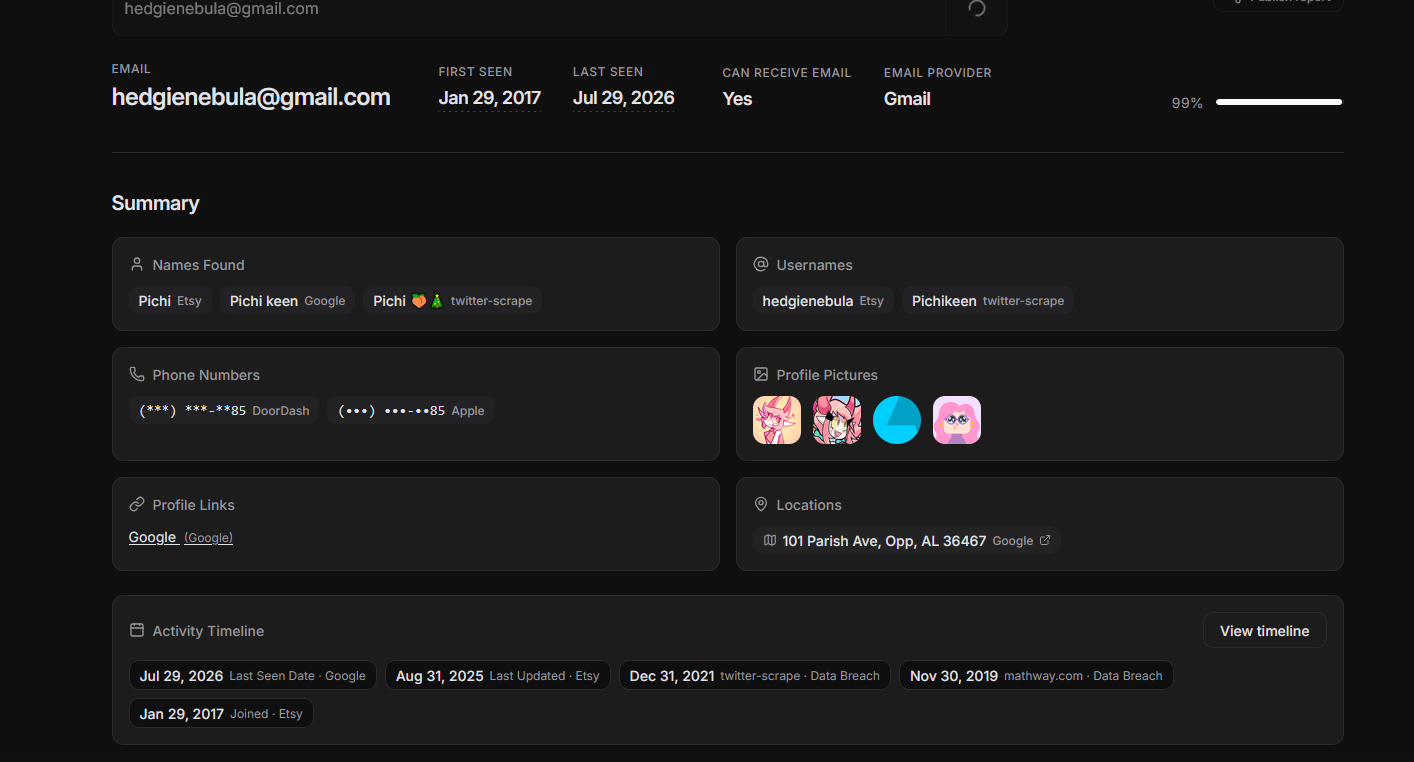Open the second profile picture with pink-haired character
The width and height of the screenshot is (1414, 762).
coord(837,420)
